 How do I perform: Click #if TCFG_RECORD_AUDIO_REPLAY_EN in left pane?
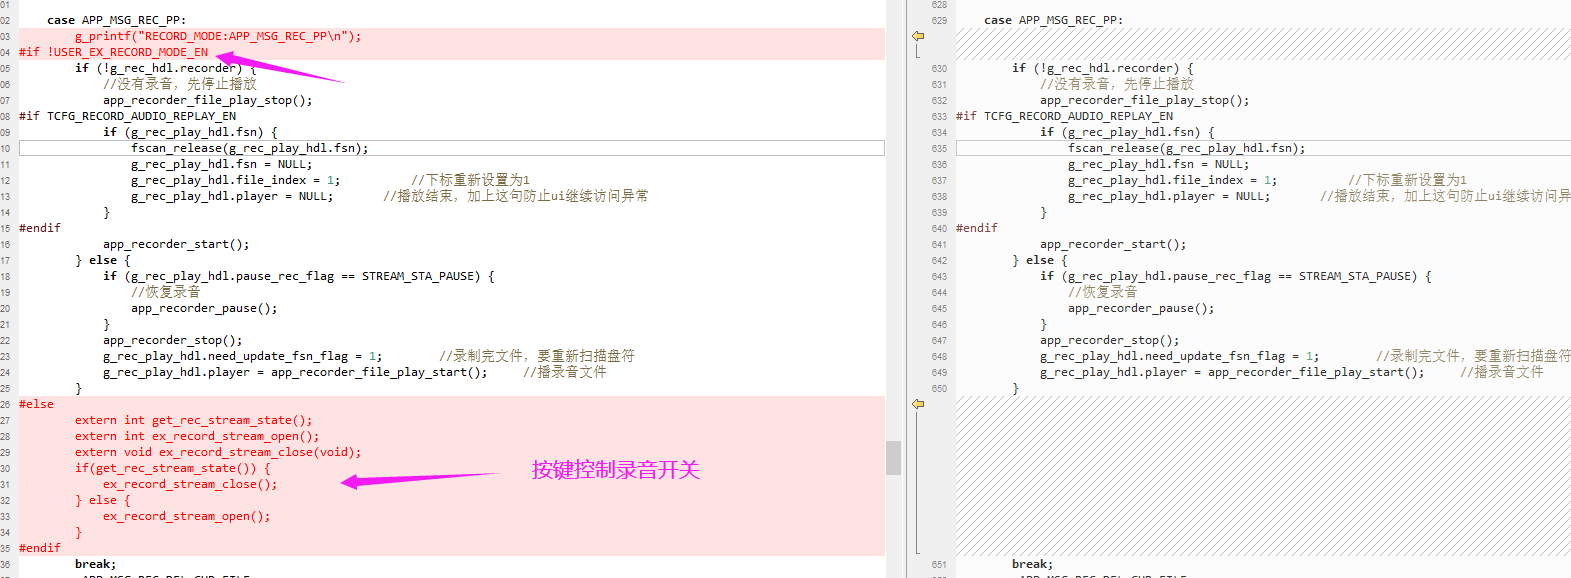point(128,116)
